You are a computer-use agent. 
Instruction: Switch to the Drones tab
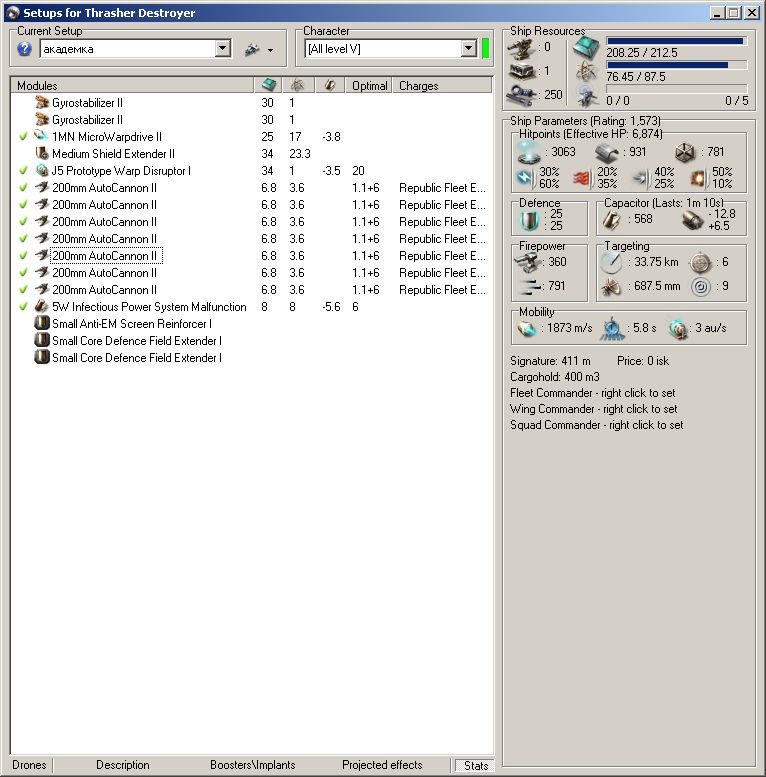[29, 765]
